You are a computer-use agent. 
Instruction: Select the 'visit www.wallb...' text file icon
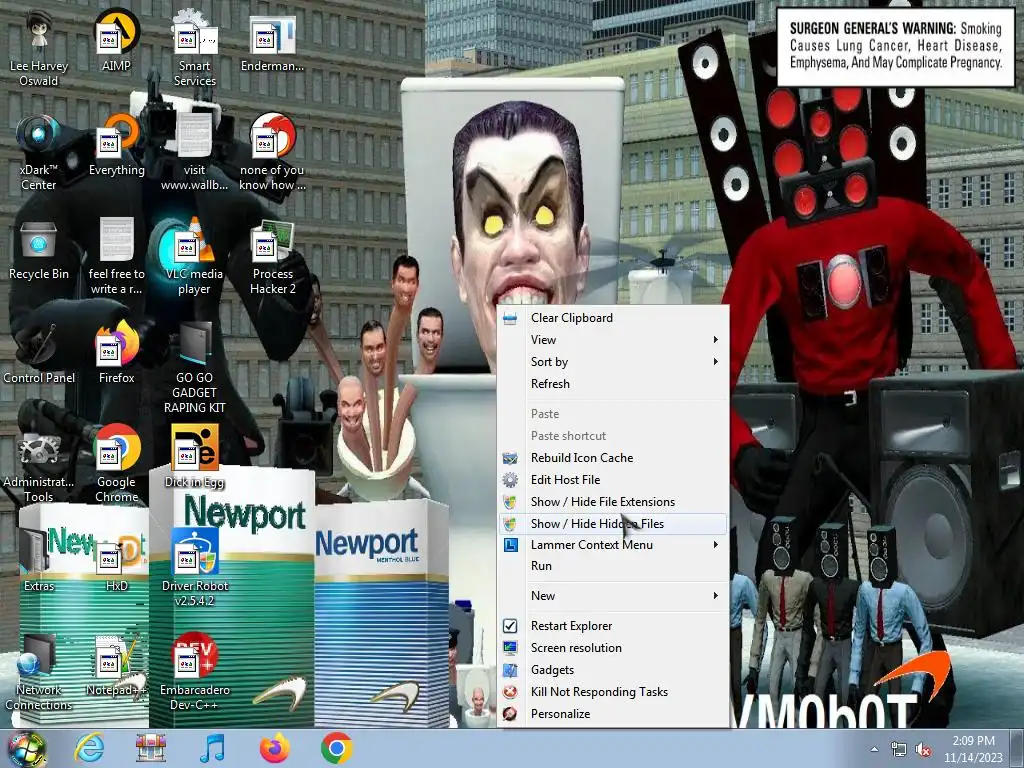(x=195, y=153)
